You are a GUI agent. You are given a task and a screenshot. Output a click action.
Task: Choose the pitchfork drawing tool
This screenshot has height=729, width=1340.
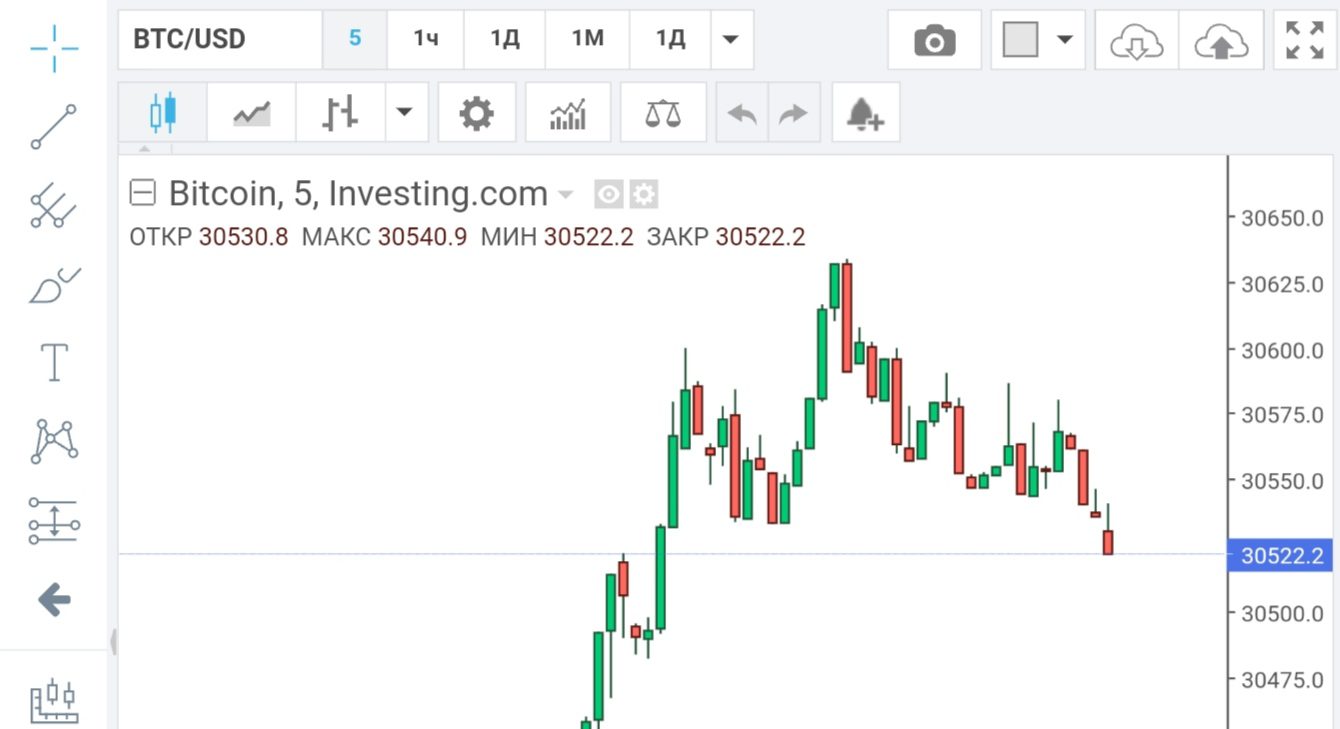pos(54,206)
